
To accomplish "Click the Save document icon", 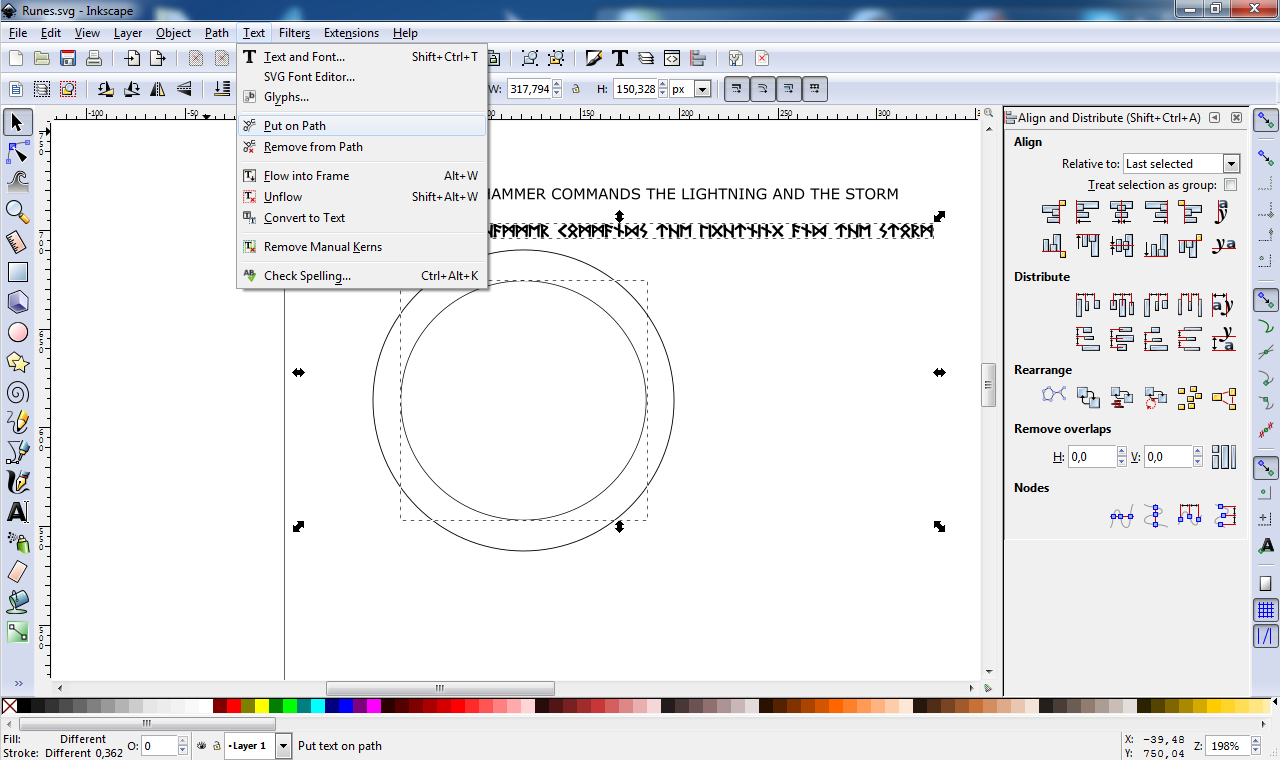I will [68, 58].
